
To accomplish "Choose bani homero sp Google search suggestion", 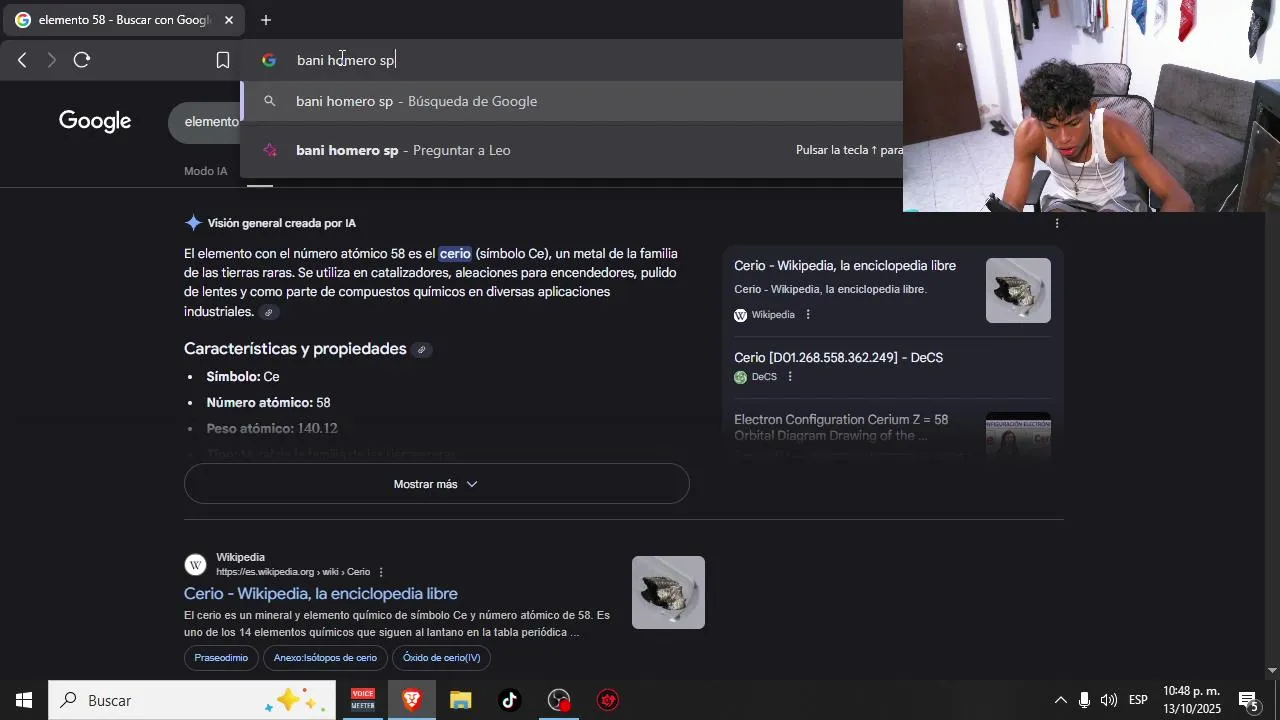I will [x=572, y=101].
